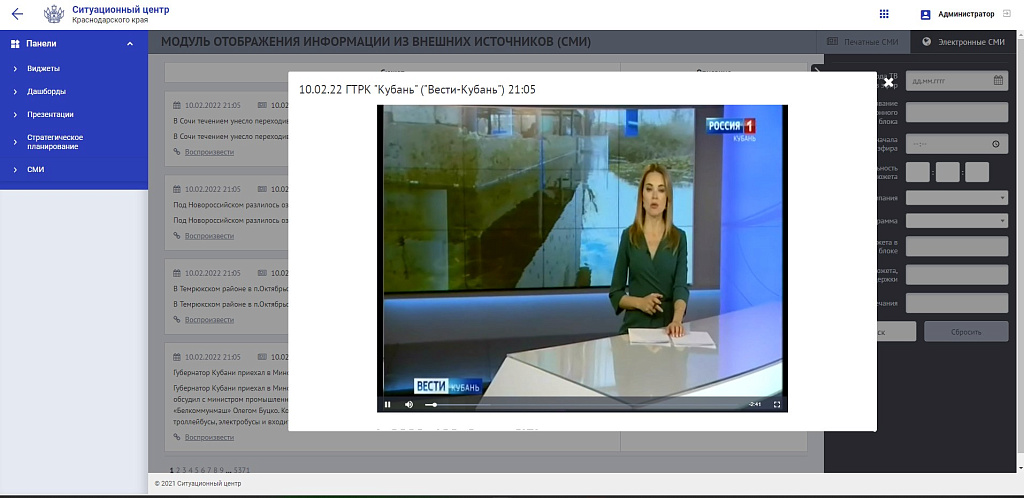Click the first Воспроизвести link

pyautogui.click(x=209, y=152)
